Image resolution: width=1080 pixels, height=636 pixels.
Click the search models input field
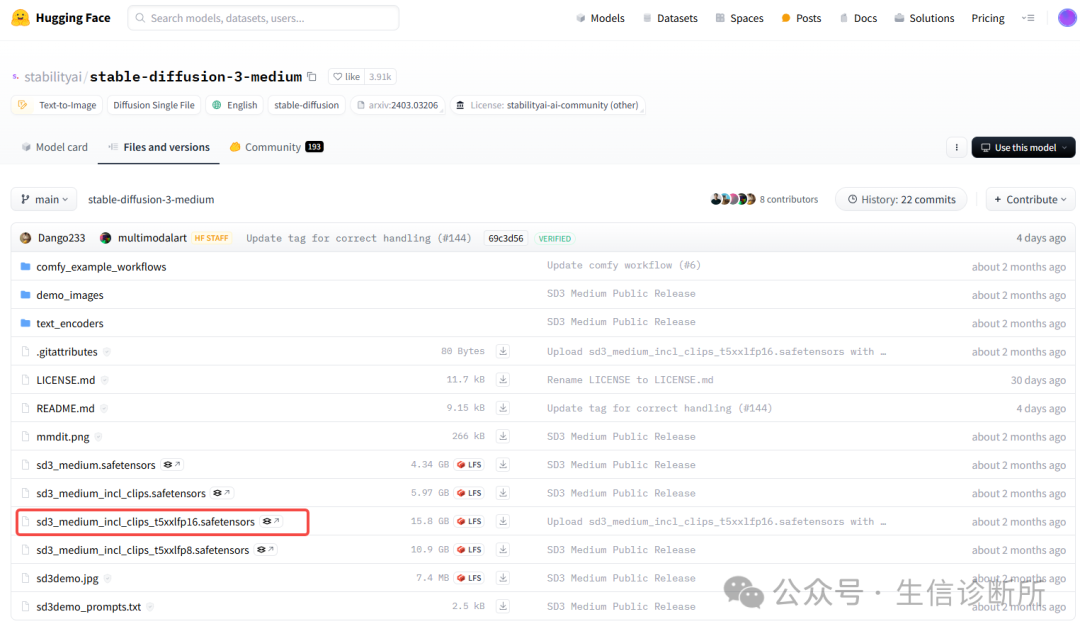tap(263, 18)
